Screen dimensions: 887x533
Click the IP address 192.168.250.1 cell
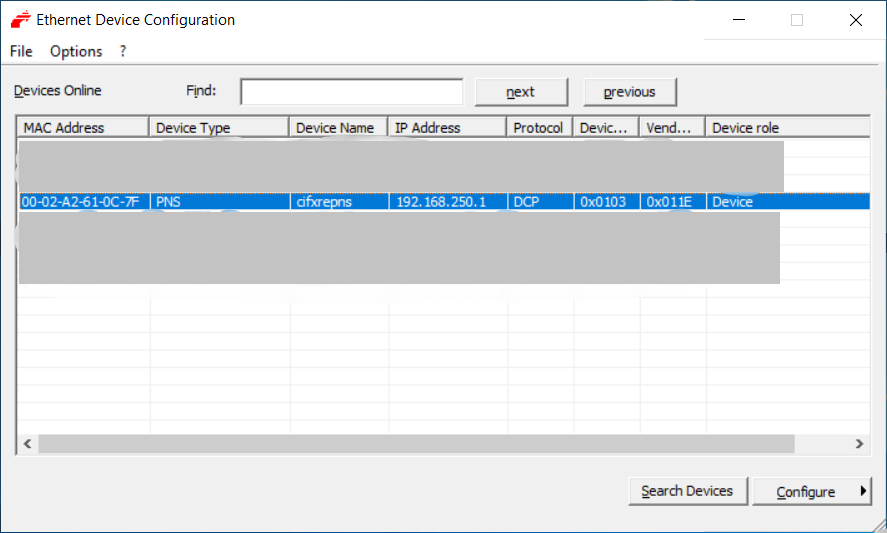click(441, 202)
